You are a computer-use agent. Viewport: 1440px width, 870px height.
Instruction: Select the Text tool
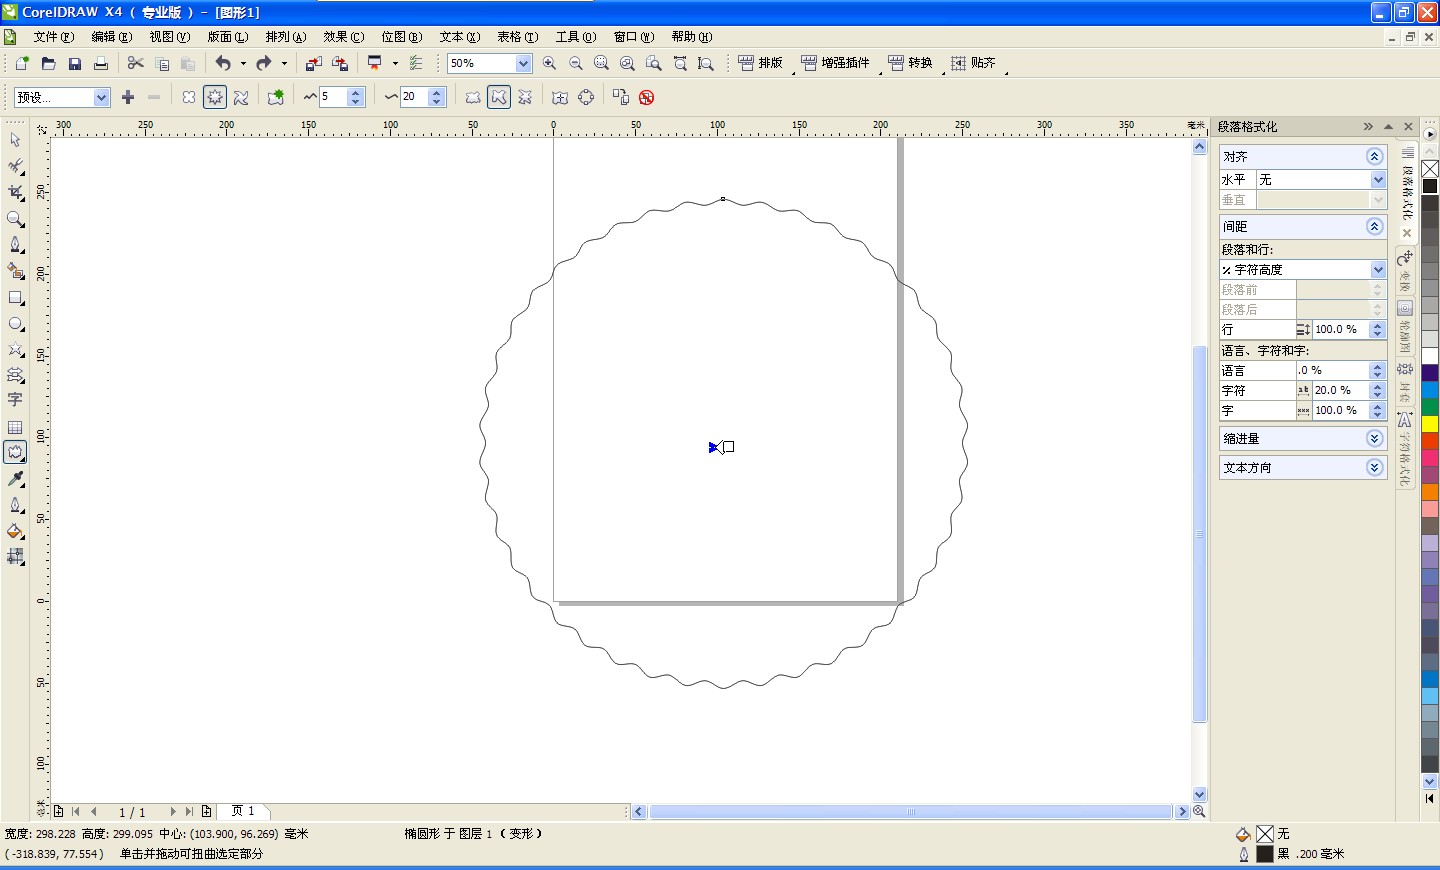15,400
